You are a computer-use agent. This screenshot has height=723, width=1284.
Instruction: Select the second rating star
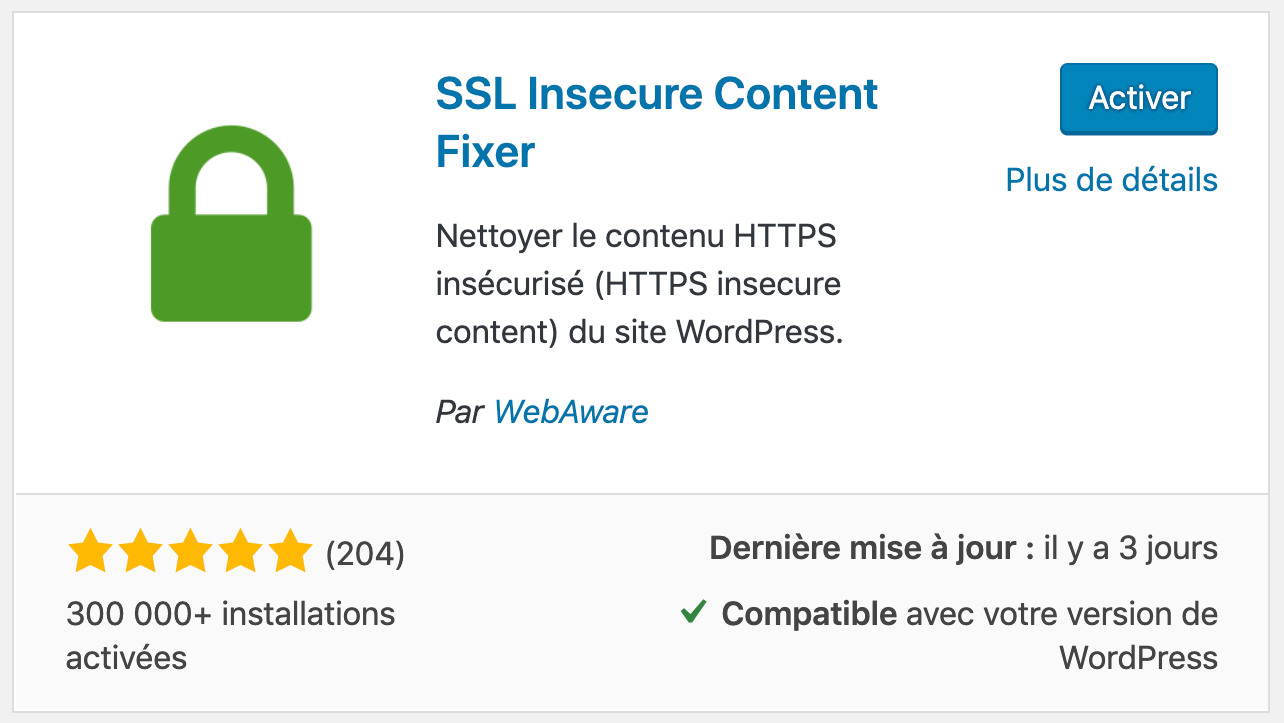141,548
